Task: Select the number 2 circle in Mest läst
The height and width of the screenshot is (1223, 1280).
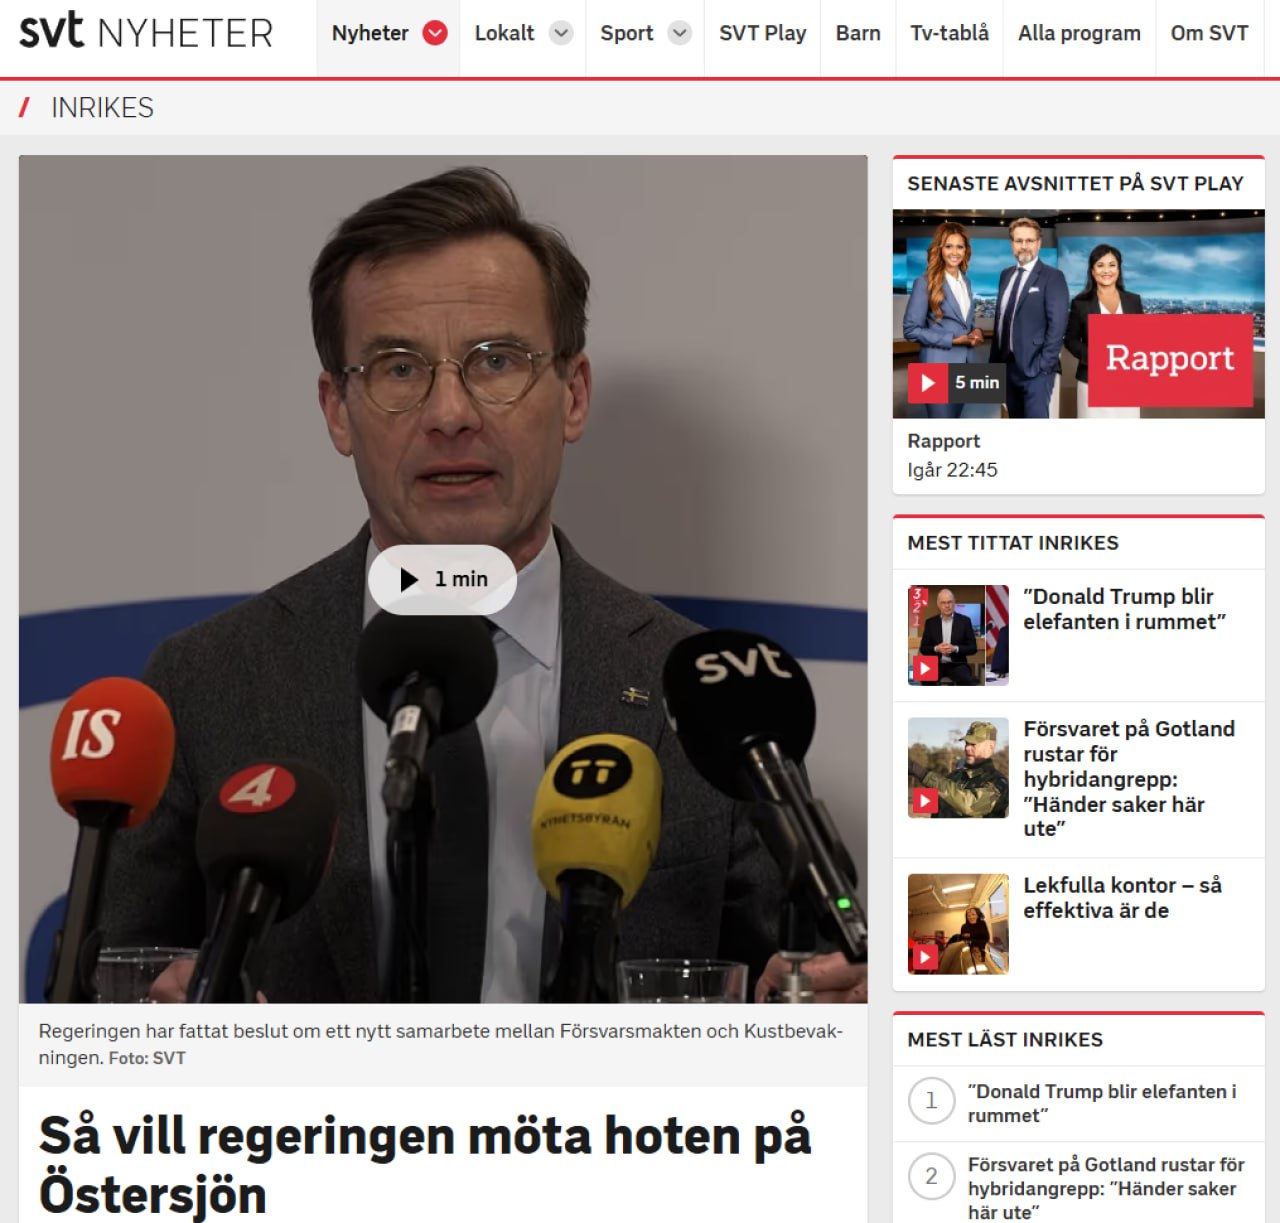Action: (x=931, y=1176)
